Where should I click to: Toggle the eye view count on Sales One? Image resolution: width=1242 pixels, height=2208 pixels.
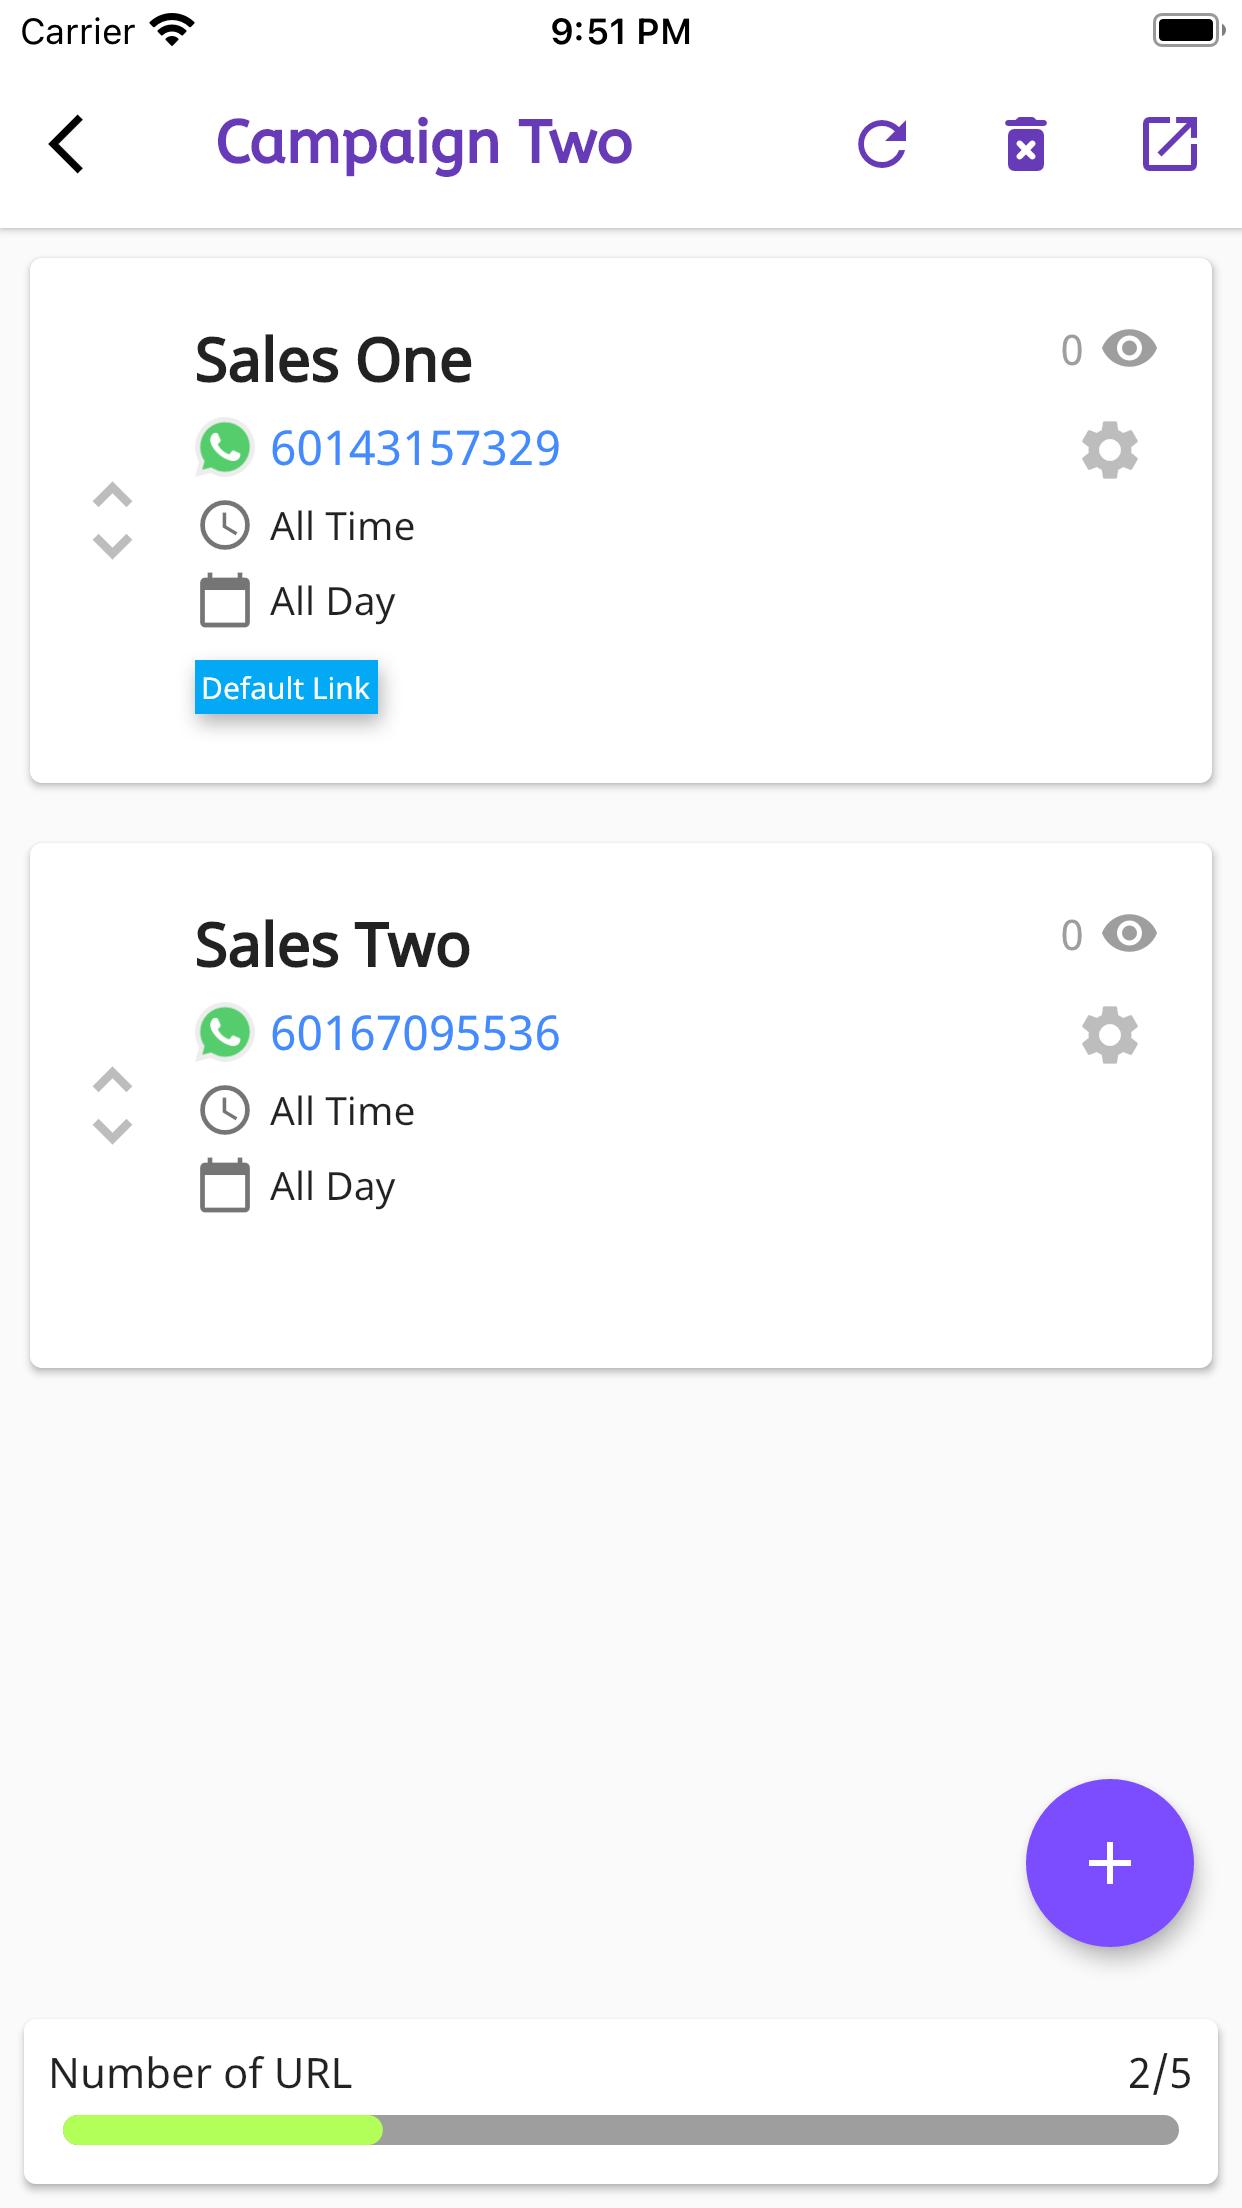coord(1129,349)
